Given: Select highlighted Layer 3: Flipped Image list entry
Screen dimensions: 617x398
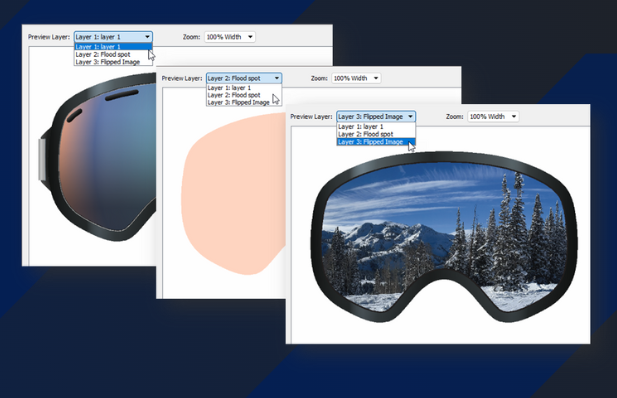Looking at the screenshot, I should pos(376,142).
